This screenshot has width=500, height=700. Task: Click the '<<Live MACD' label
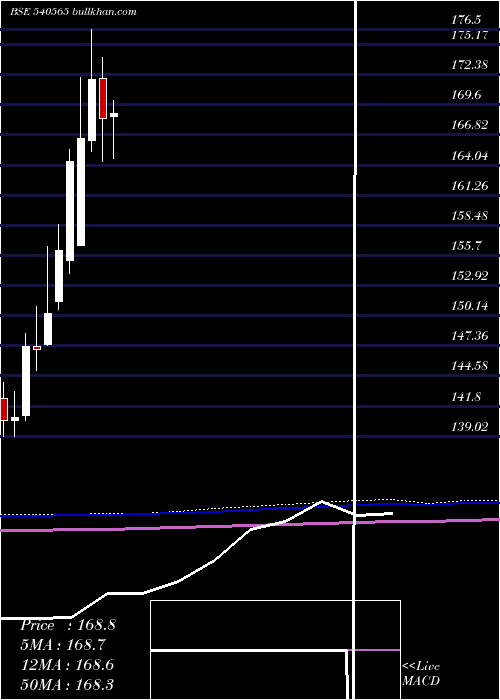tap(421, 673)
